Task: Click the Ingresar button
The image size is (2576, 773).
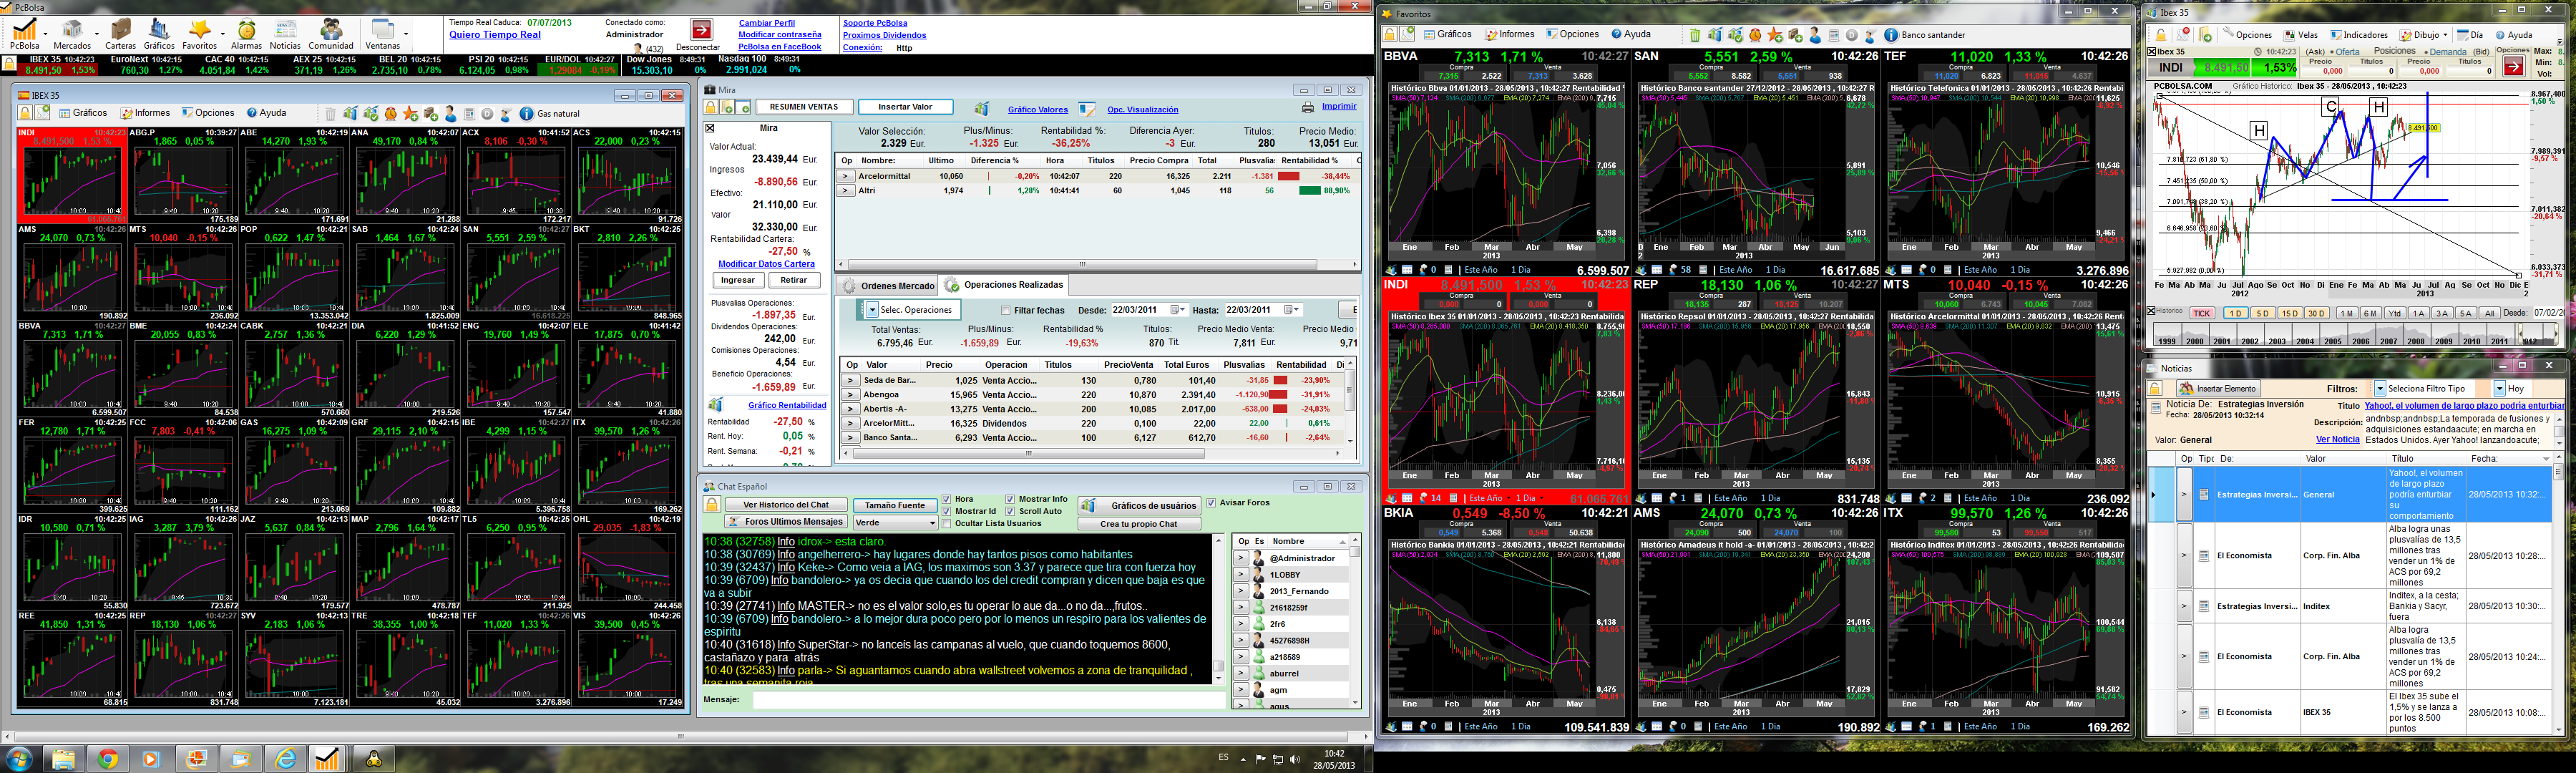Action: click(738, 280)
